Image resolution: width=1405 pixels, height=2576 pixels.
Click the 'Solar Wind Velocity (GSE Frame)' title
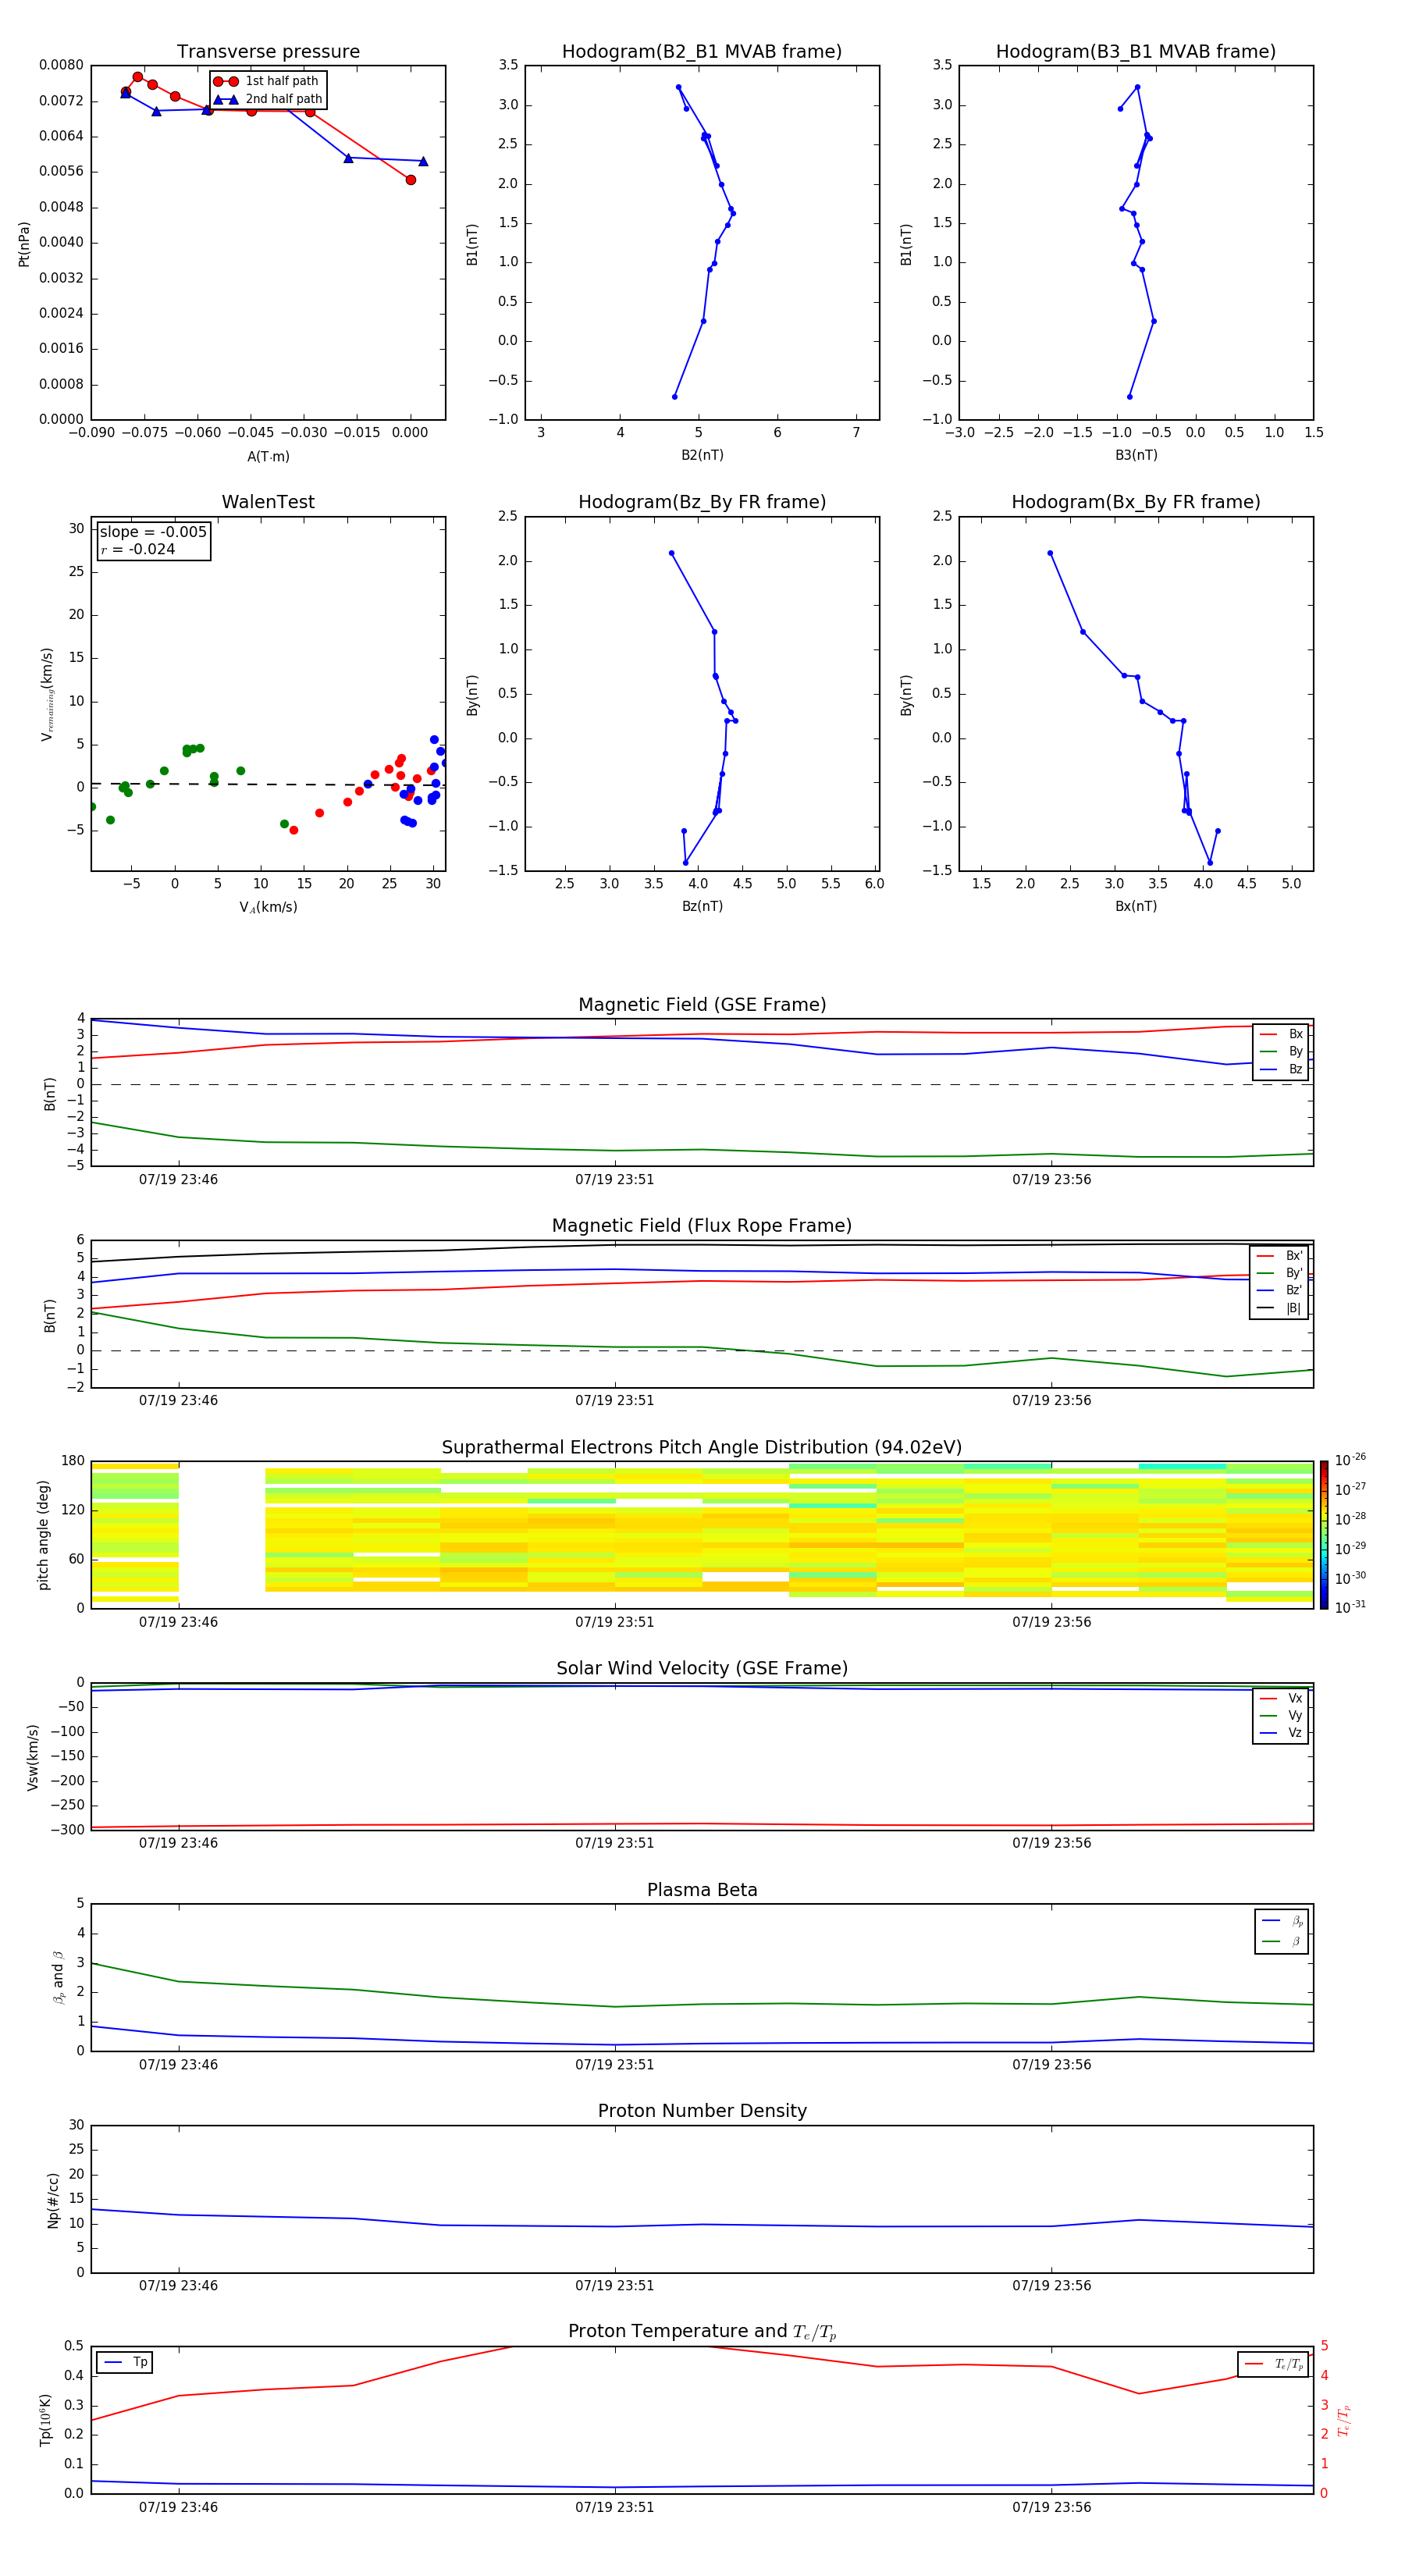click(x=702, y=1668)
